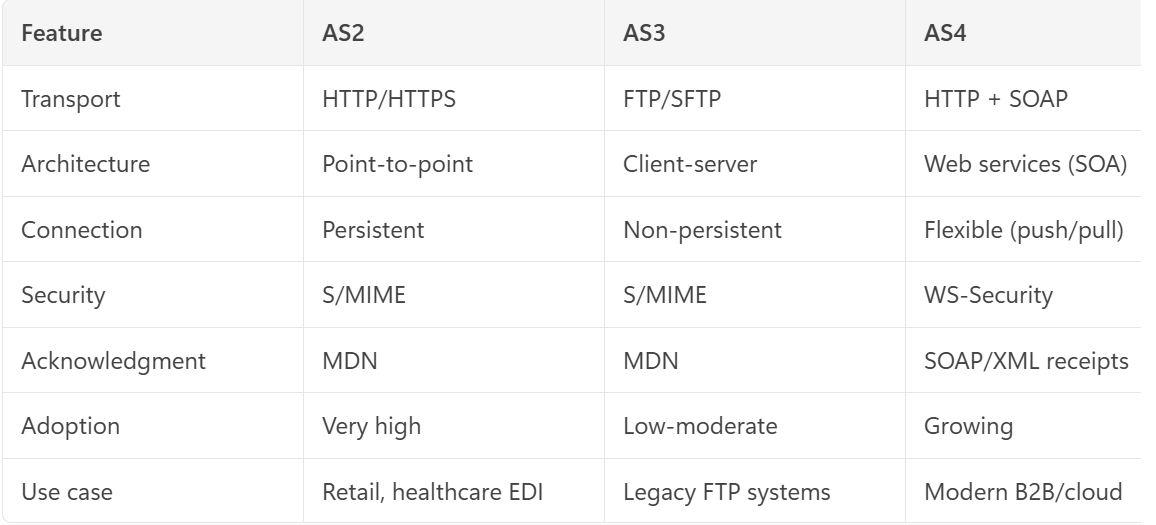Select the Low-moderate cell
The image size is (1156, 525).
coord(700,426)
